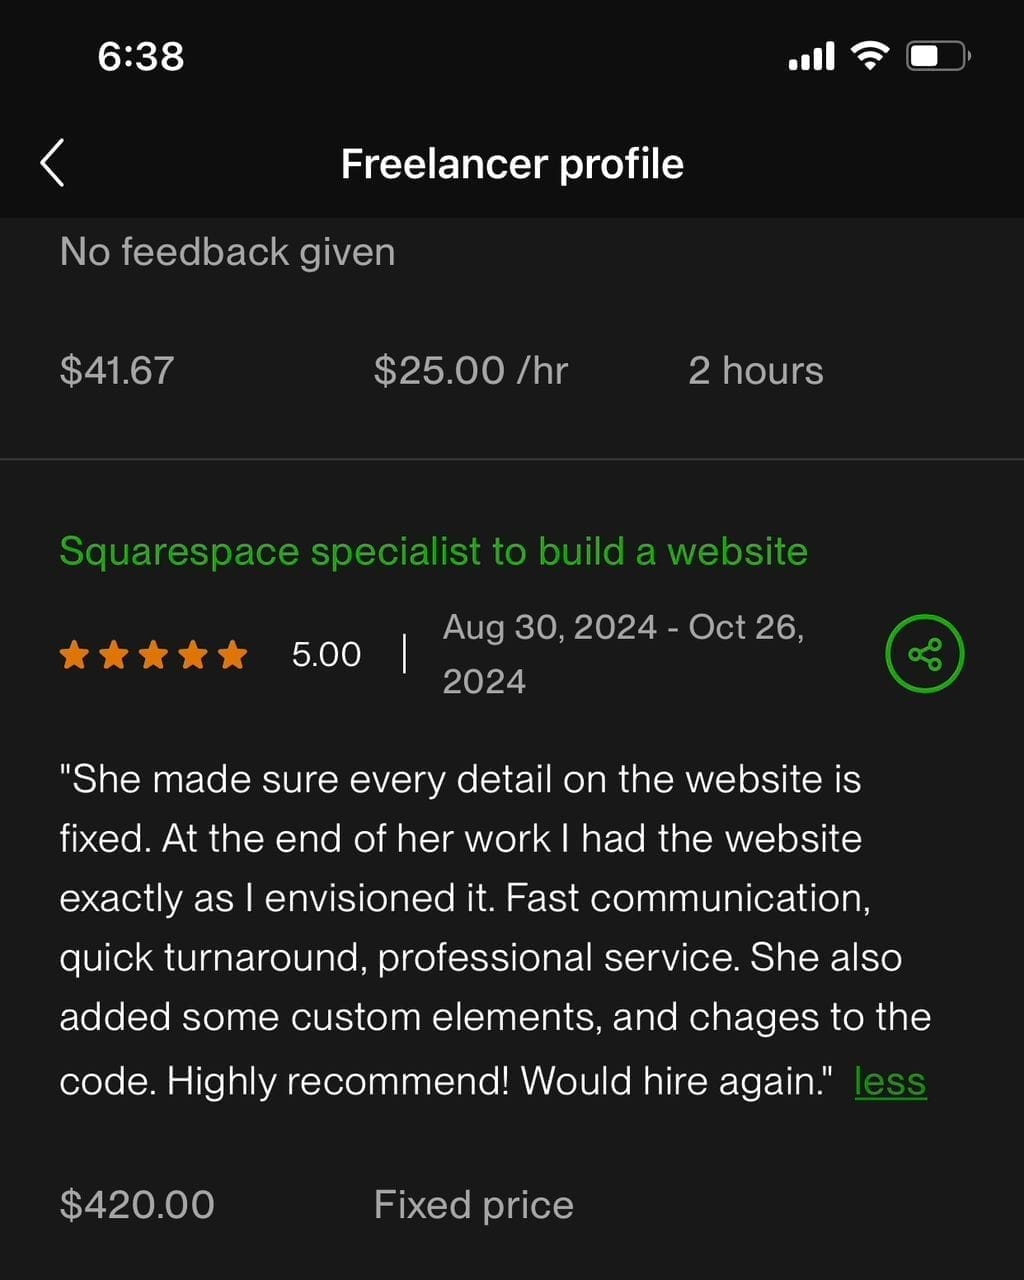Tap the $41.67 earned amount
Viewport: 1024px width, 1280px height.
(x=117, y=371)
